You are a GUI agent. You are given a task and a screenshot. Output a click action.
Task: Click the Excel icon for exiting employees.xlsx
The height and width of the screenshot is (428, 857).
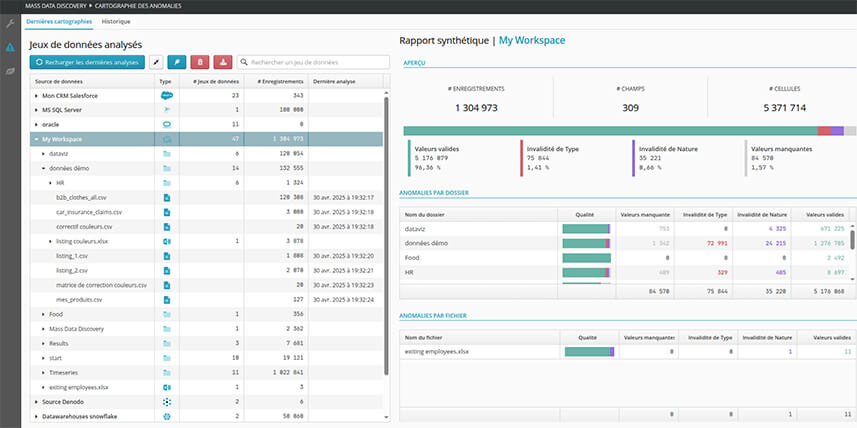(x=167, y=386)
